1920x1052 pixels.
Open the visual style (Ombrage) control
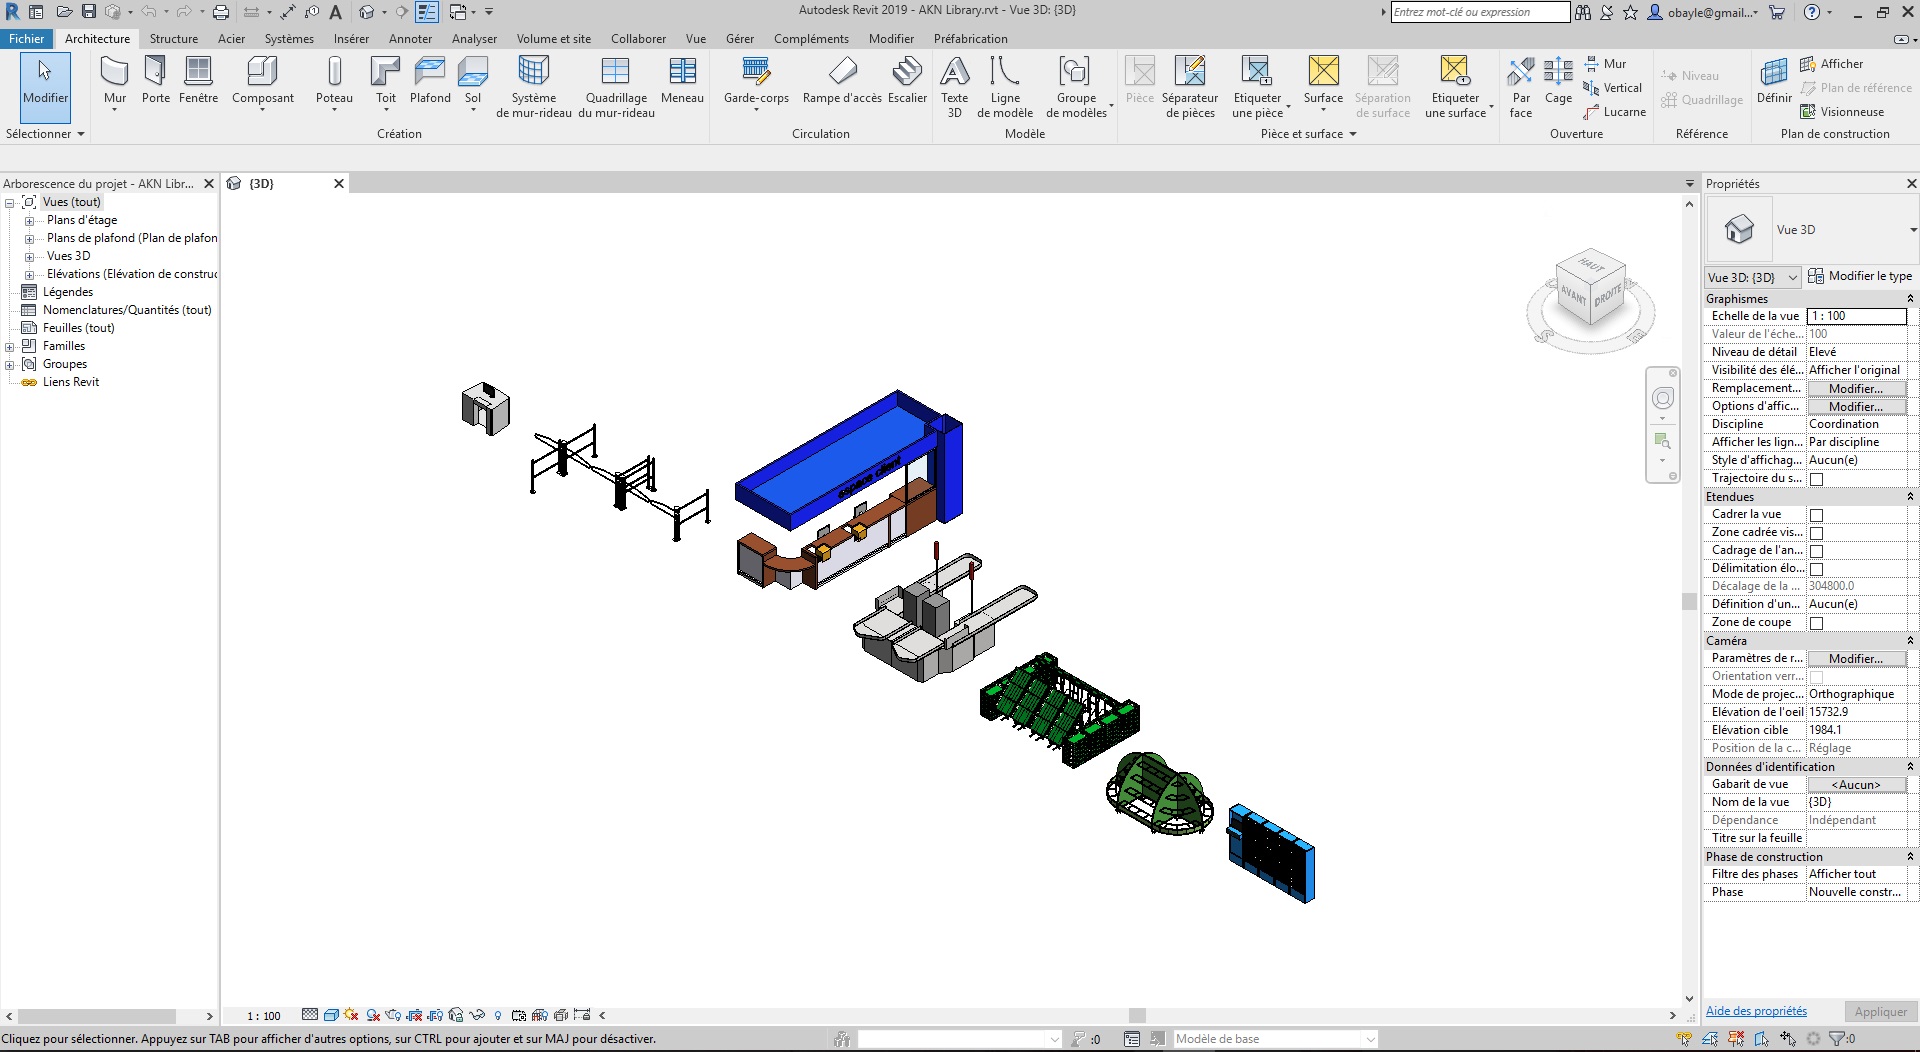pyautogui.click(x=330, y=1015)
